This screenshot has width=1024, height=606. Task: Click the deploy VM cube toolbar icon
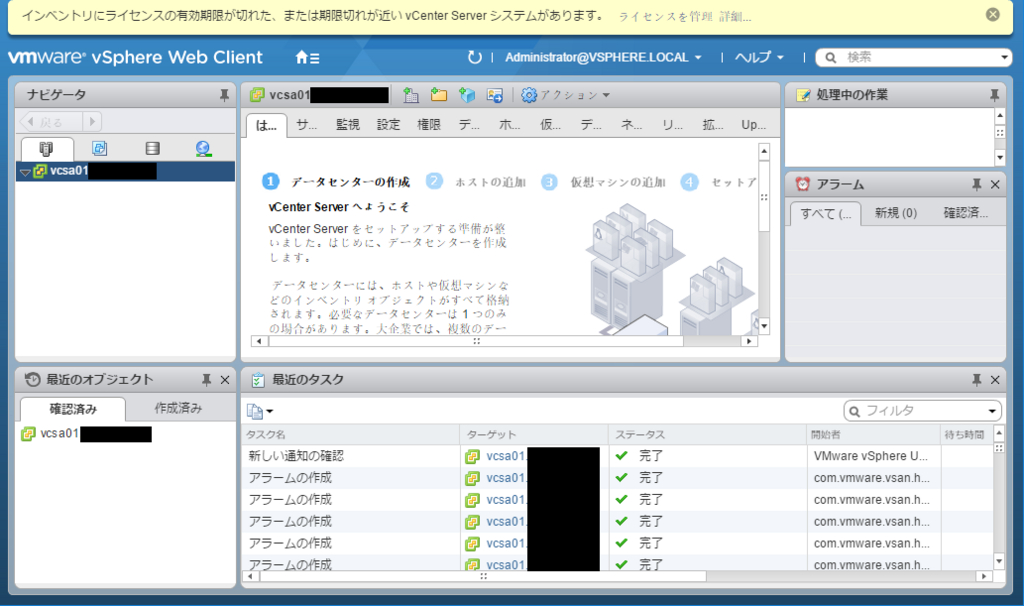[467, 95]
